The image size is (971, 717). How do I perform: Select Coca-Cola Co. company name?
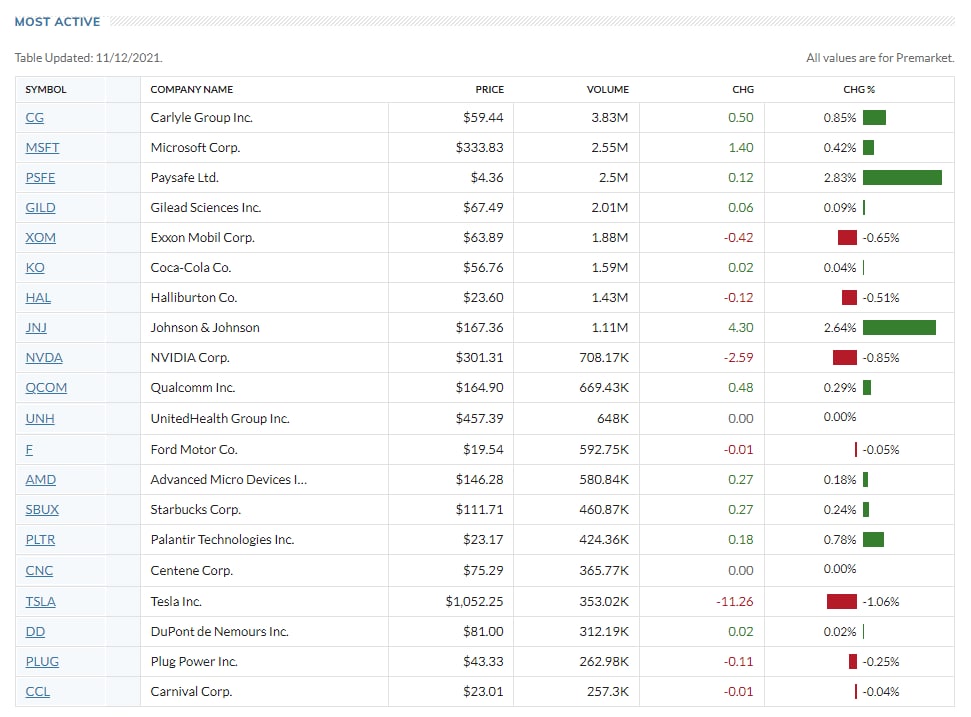click(x=191, y=267)
